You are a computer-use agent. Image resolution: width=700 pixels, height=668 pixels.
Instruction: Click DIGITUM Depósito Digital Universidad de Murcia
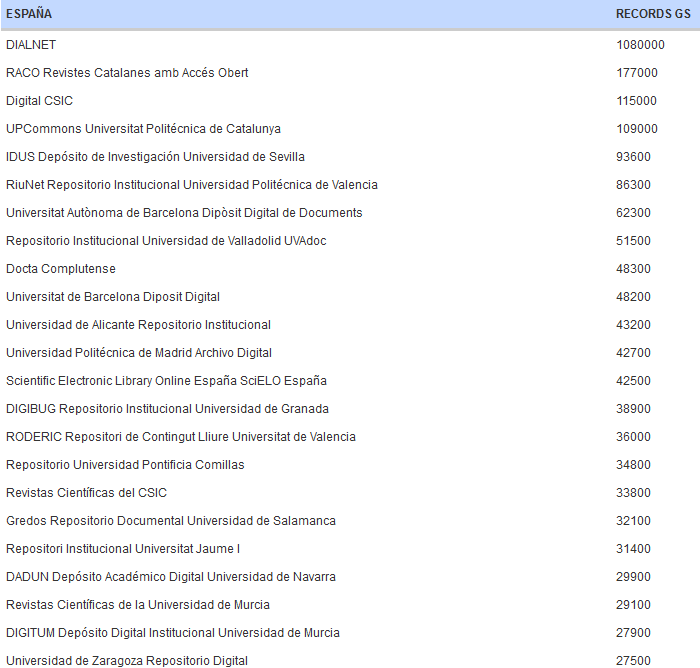(173, 633)
